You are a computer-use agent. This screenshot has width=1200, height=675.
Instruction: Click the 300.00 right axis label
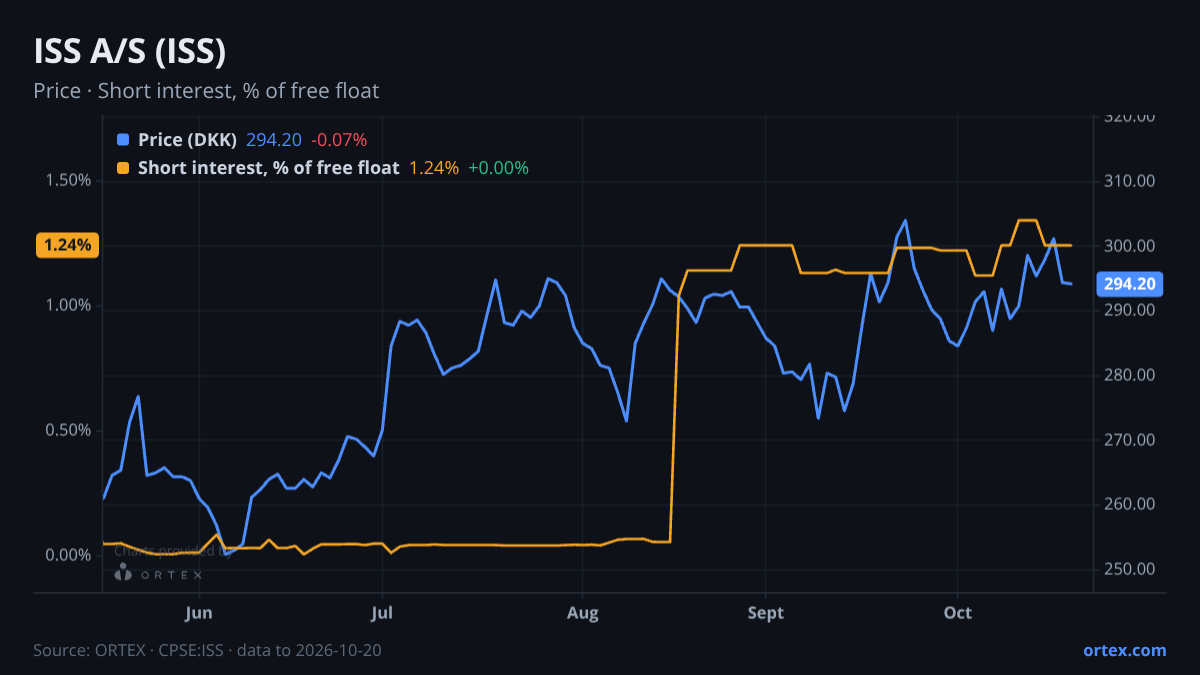pyautogui.click(x=1130, y=246)
